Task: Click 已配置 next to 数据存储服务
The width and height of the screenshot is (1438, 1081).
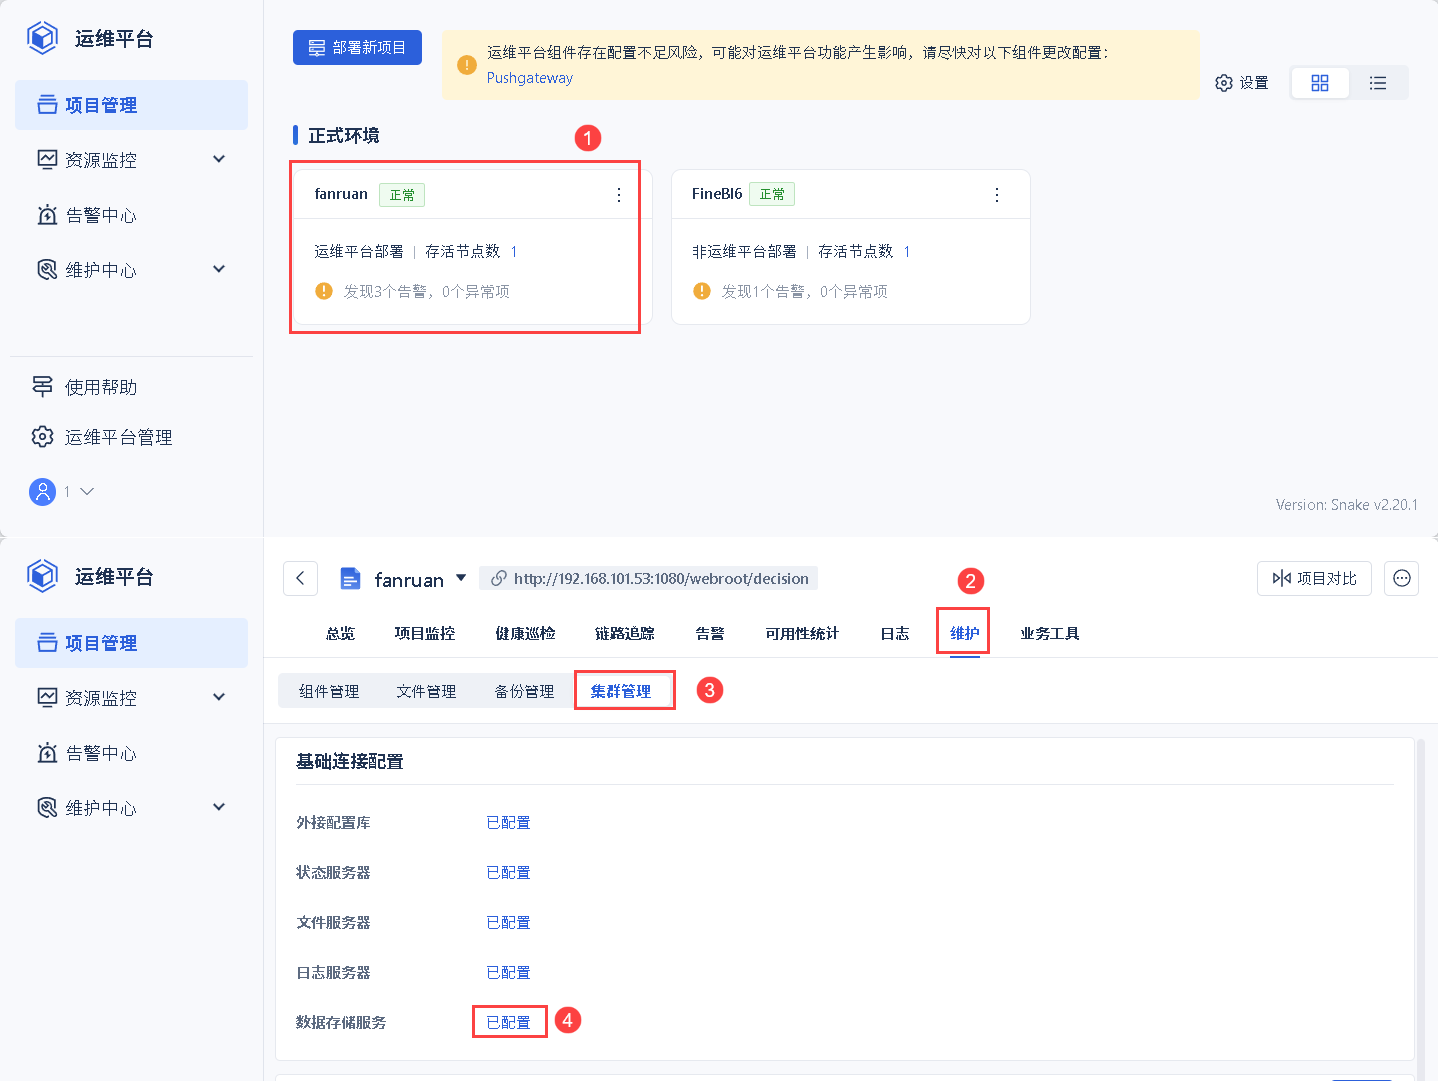Action: [508, 1021]
